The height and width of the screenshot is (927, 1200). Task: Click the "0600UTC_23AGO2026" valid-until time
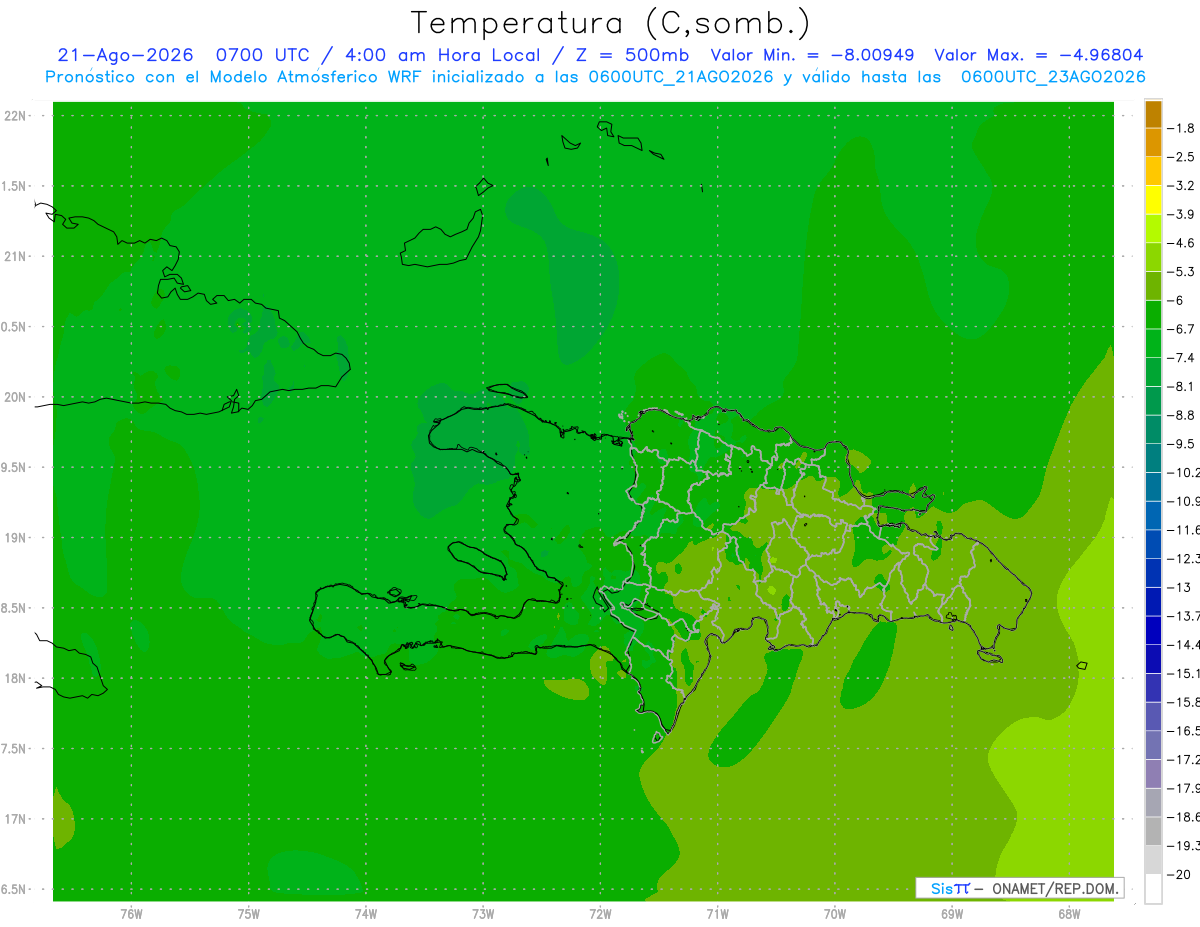[1053, 76]
